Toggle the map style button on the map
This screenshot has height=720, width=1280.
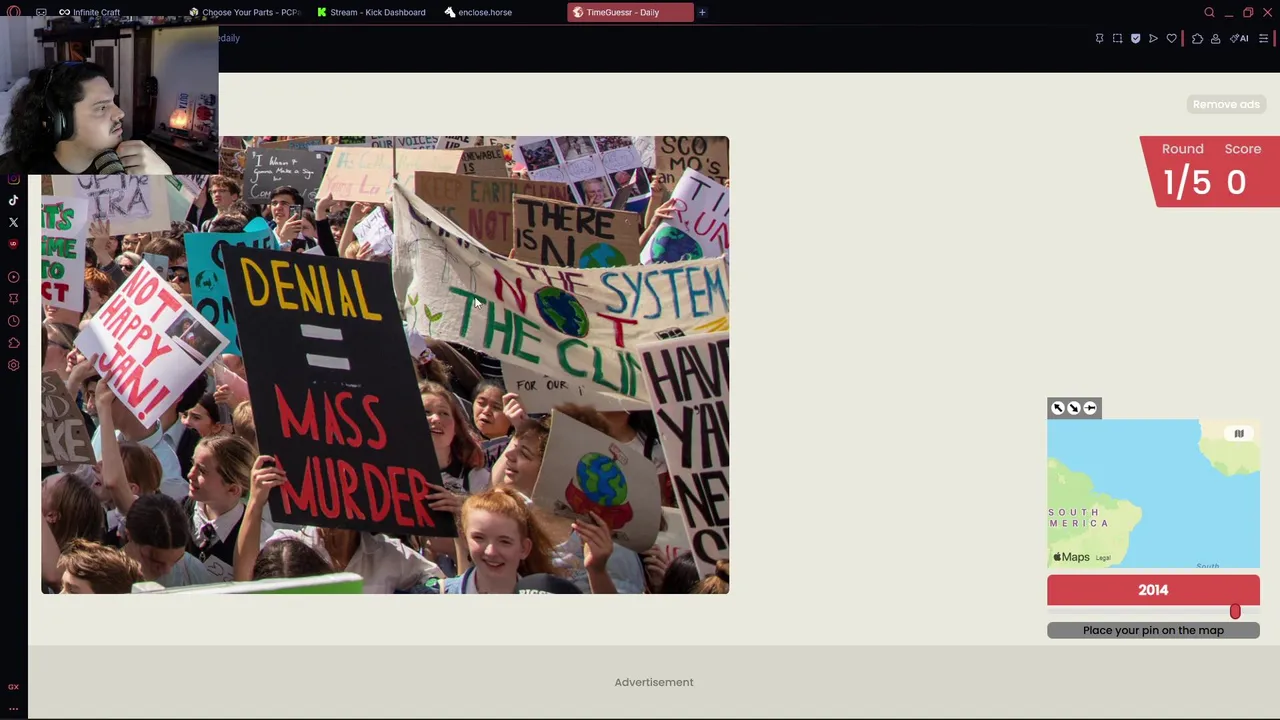(1239, 434)
